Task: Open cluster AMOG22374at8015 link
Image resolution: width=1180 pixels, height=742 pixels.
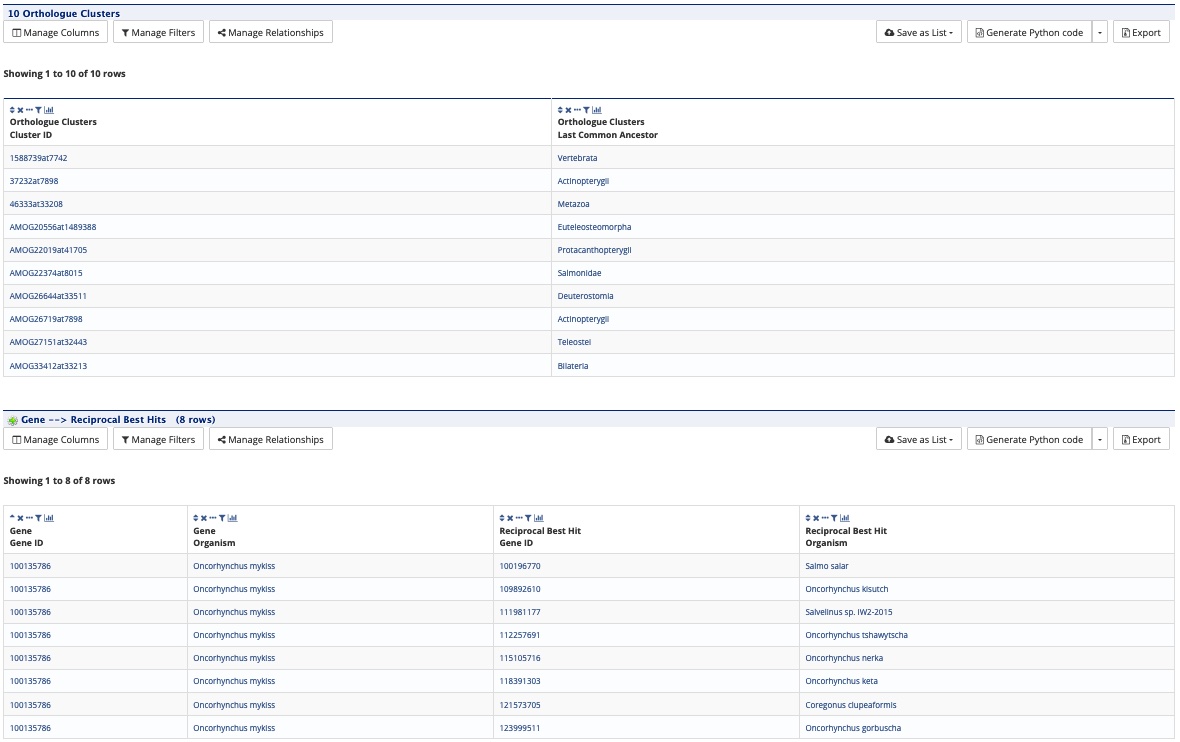Action: 46,273
